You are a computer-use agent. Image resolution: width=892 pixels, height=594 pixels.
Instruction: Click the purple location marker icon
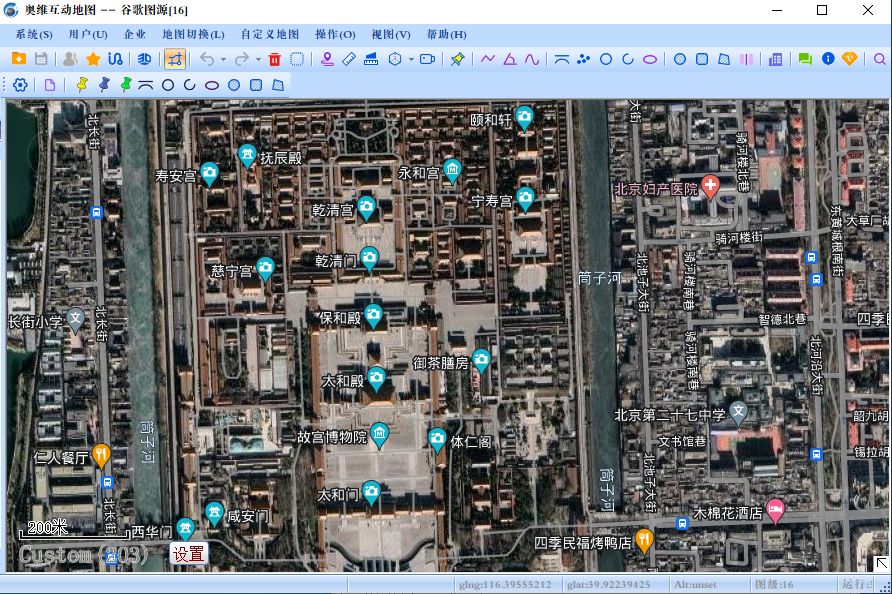[327, 59]
